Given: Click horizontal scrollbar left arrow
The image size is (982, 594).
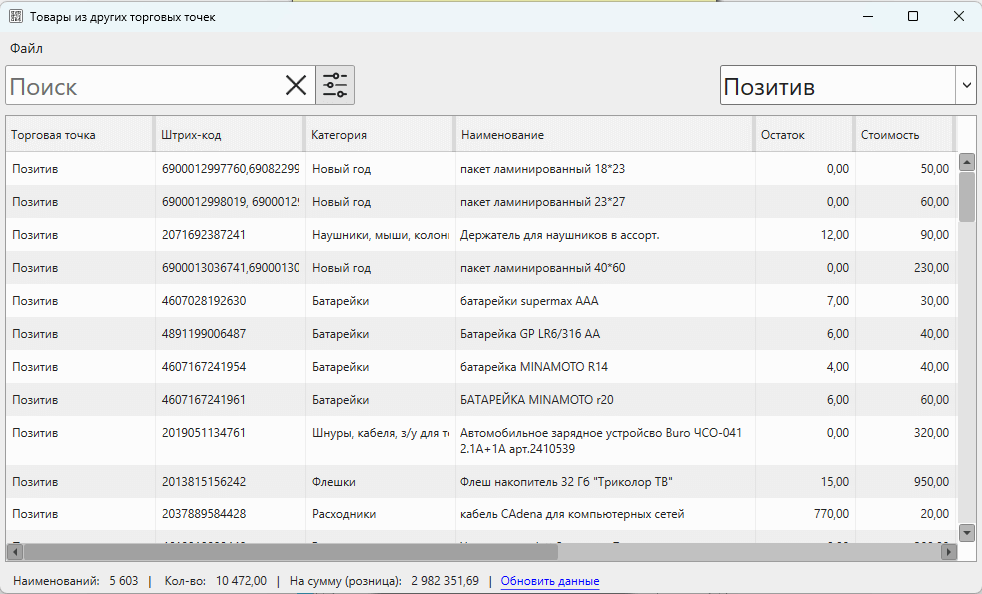Looking at the screenshot, I should [x=15, y=551].
